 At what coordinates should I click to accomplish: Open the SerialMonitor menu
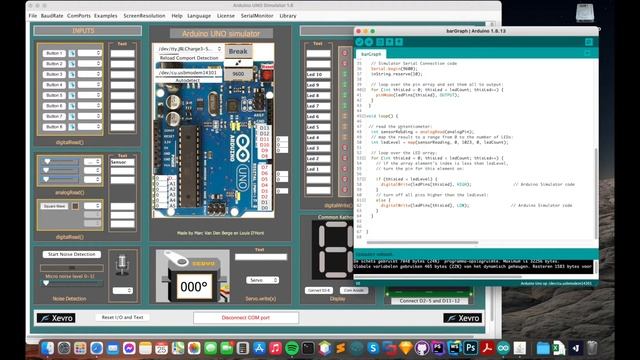pos(257,16)
